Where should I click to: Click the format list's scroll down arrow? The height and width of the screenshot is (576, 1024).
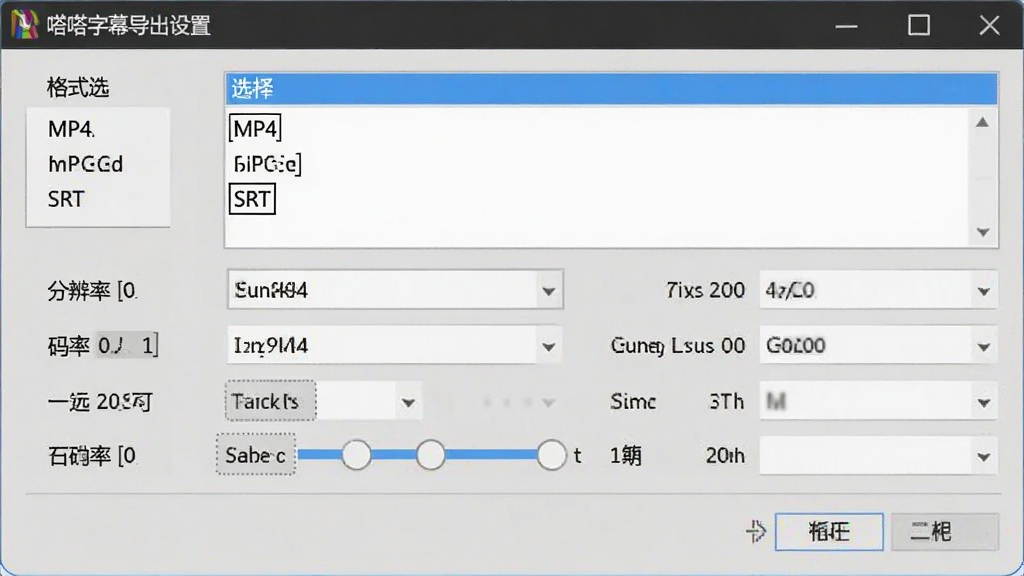tap(983, 232)
